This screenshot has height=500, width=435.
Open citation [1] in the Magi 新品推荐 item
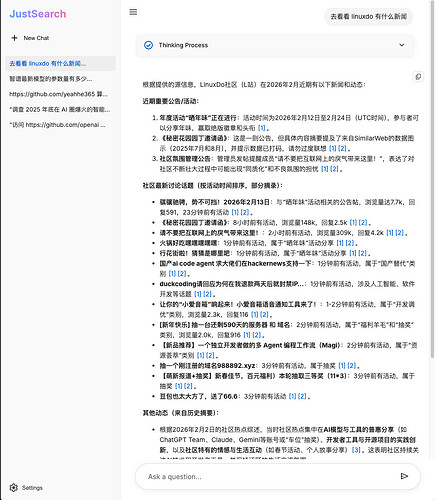tap(200, 355)
